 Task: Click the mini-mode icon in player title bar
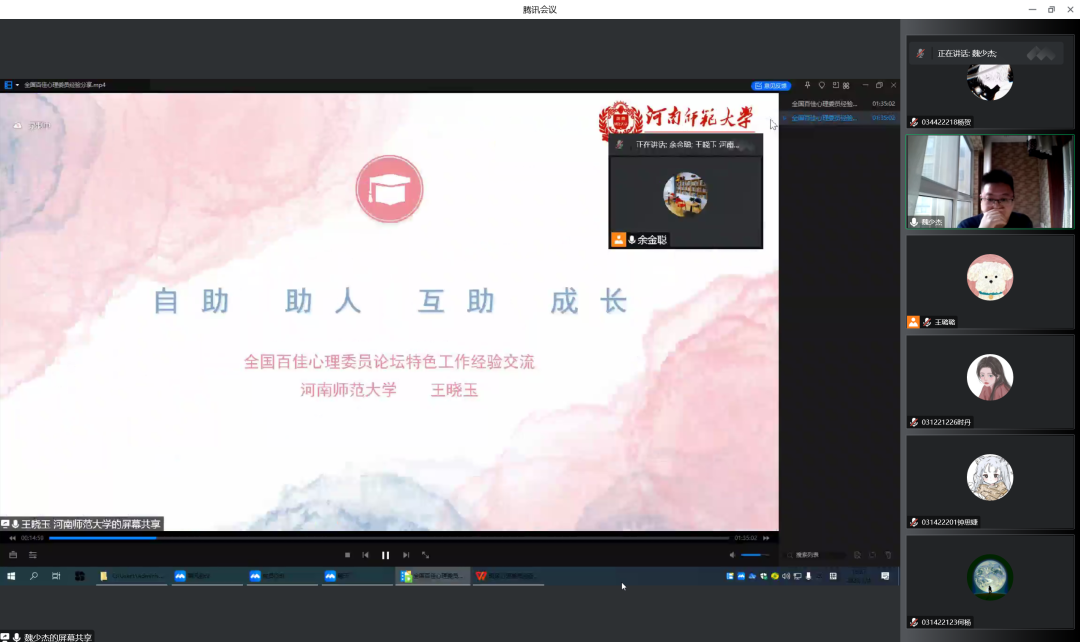click(x=835, y=85)
